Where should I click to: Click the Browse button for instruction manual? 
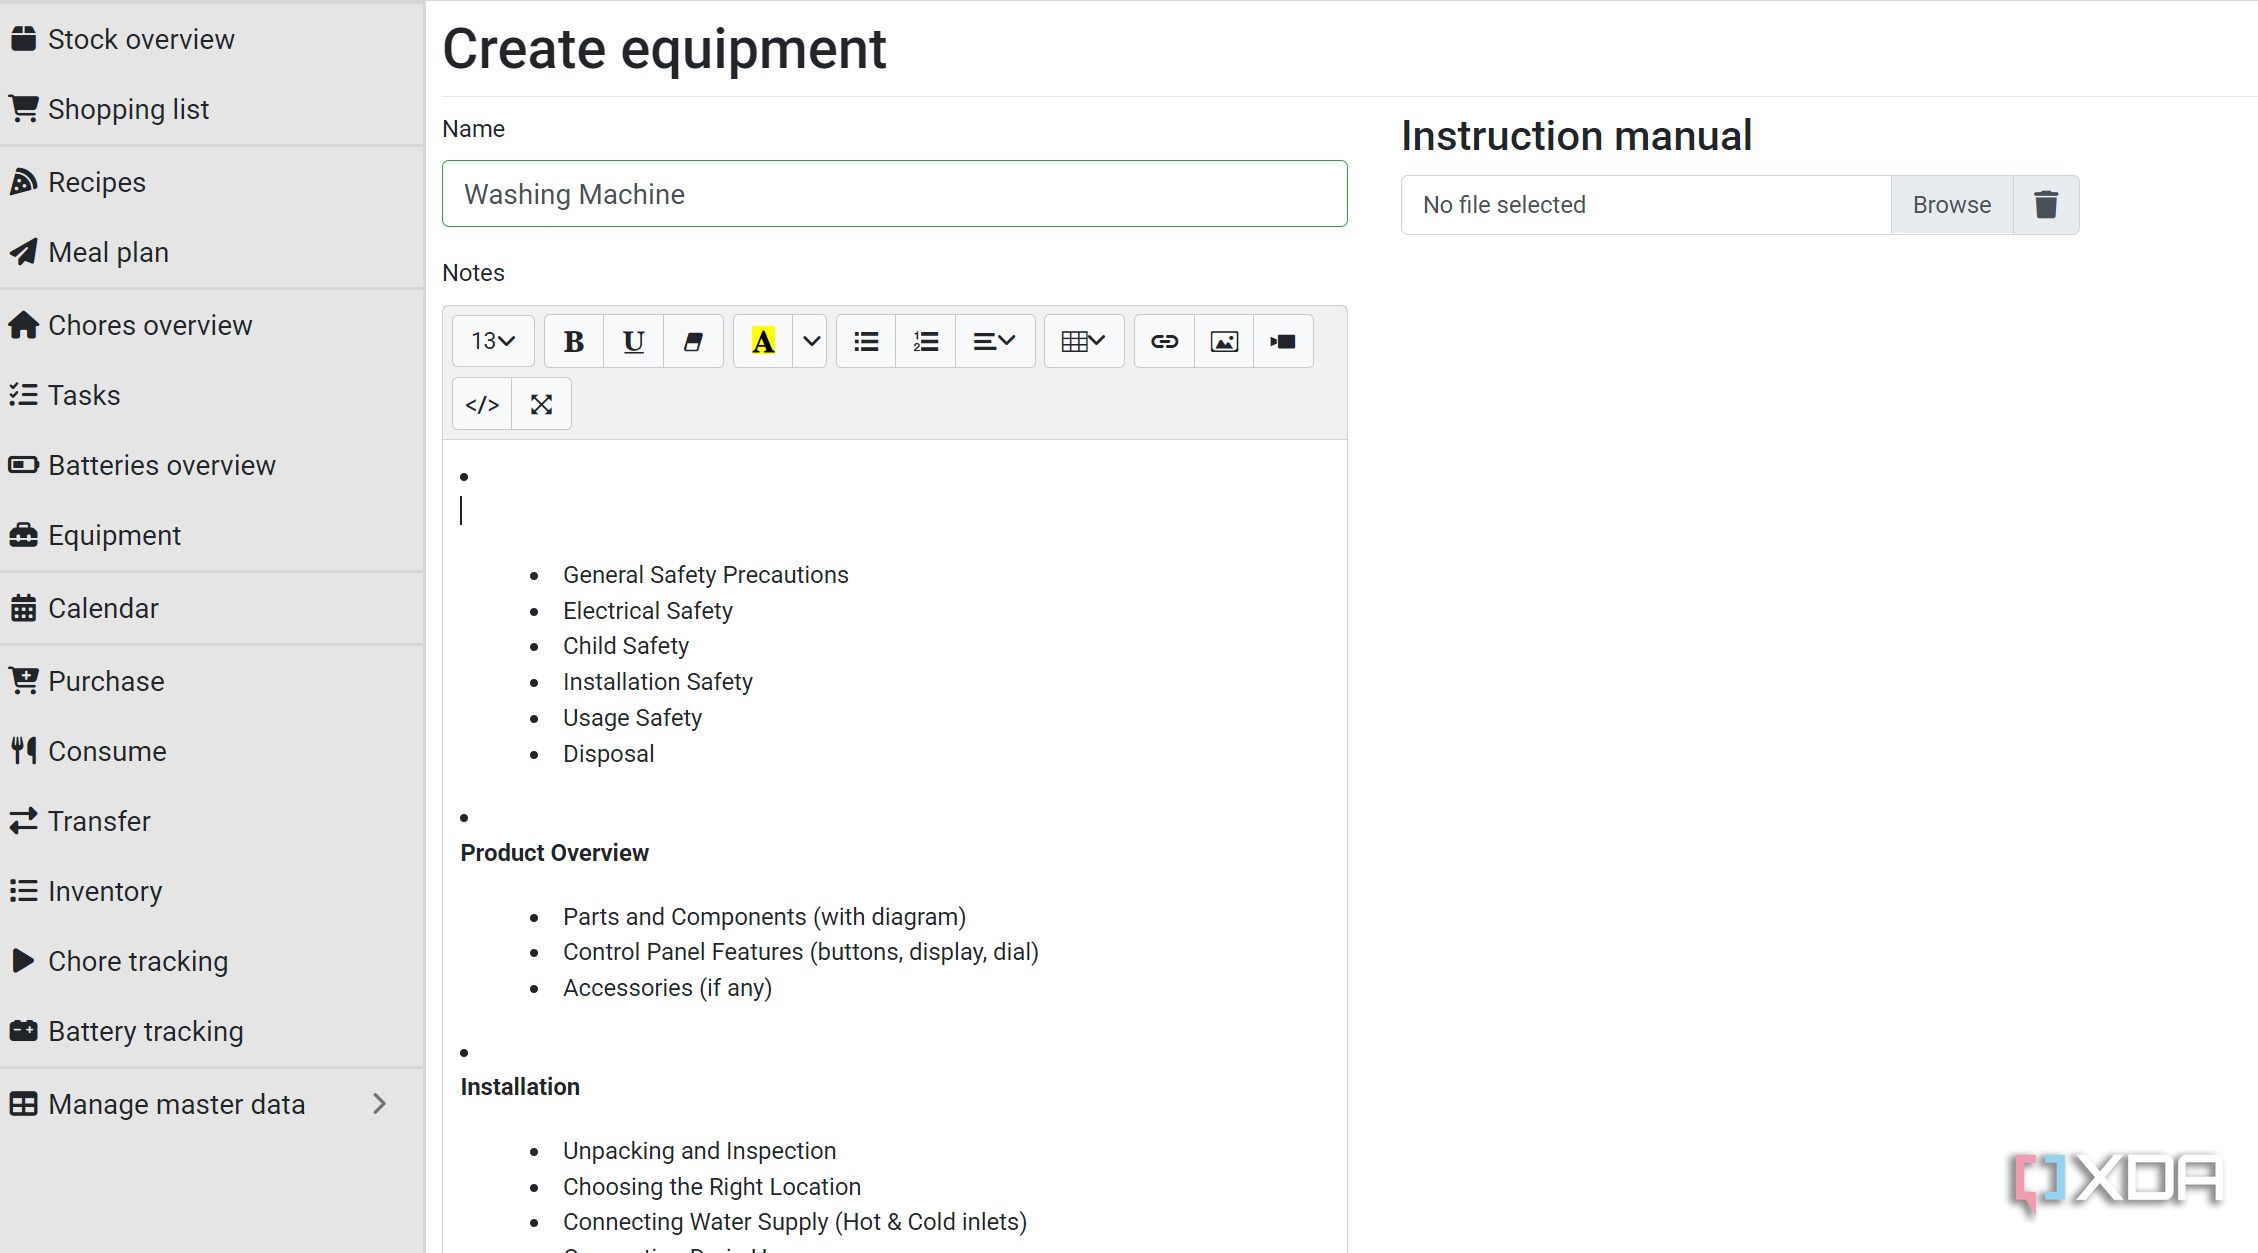[x=1951, y=205]
